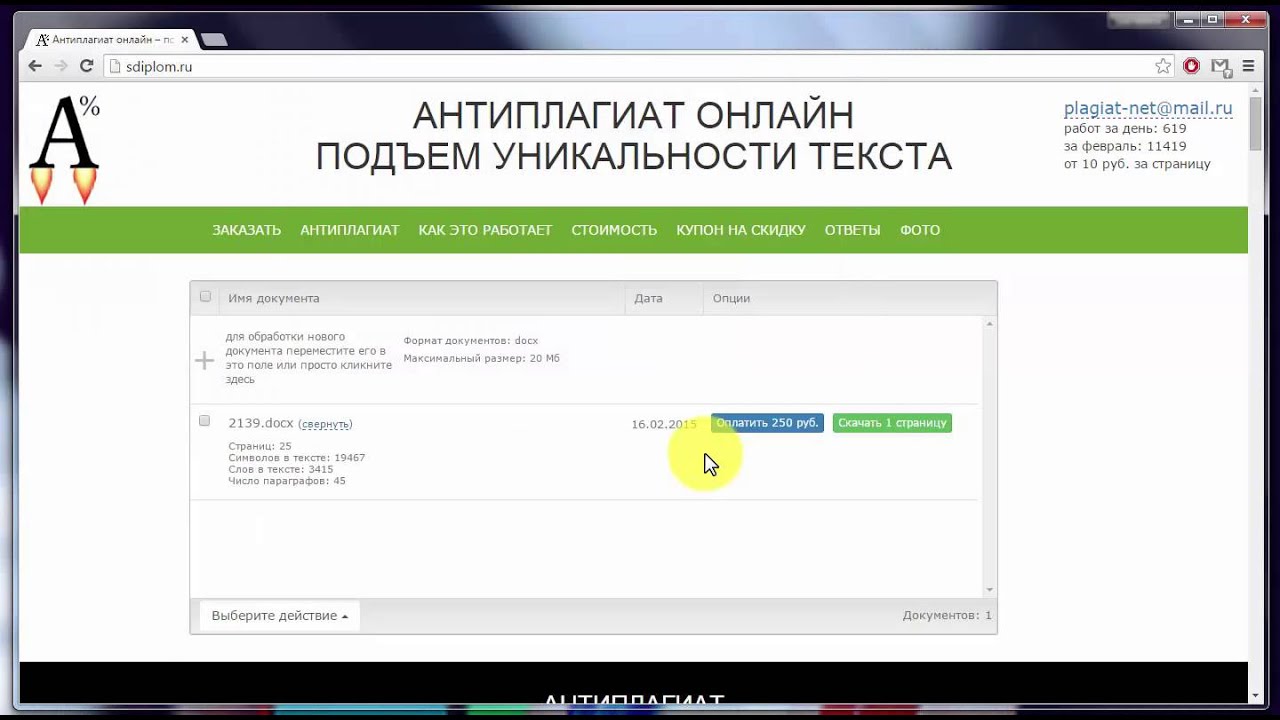Close the Антиплагиат онлайн tab
This screenshot has height=720, width=1280.
pos(184,40)
